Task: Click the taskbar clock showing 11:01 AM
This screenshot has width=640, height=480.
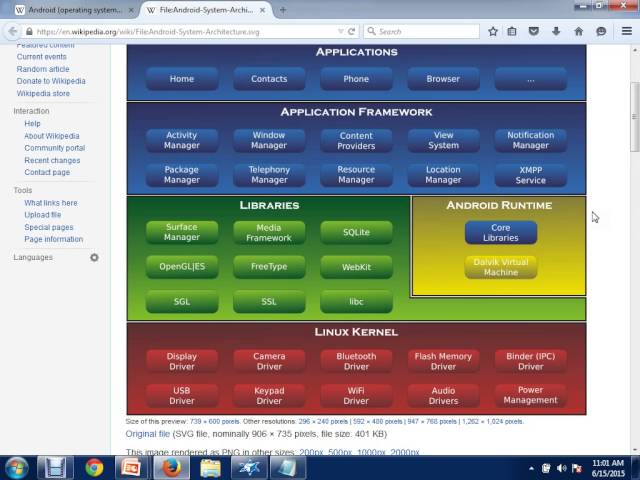Action: (x=608, y=468)
